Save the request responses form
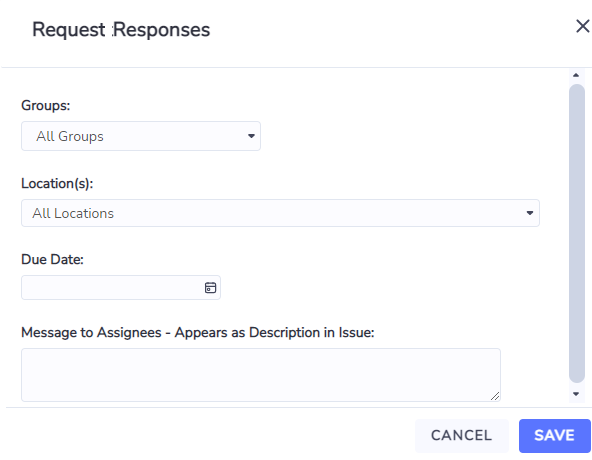 coord(554,435)
